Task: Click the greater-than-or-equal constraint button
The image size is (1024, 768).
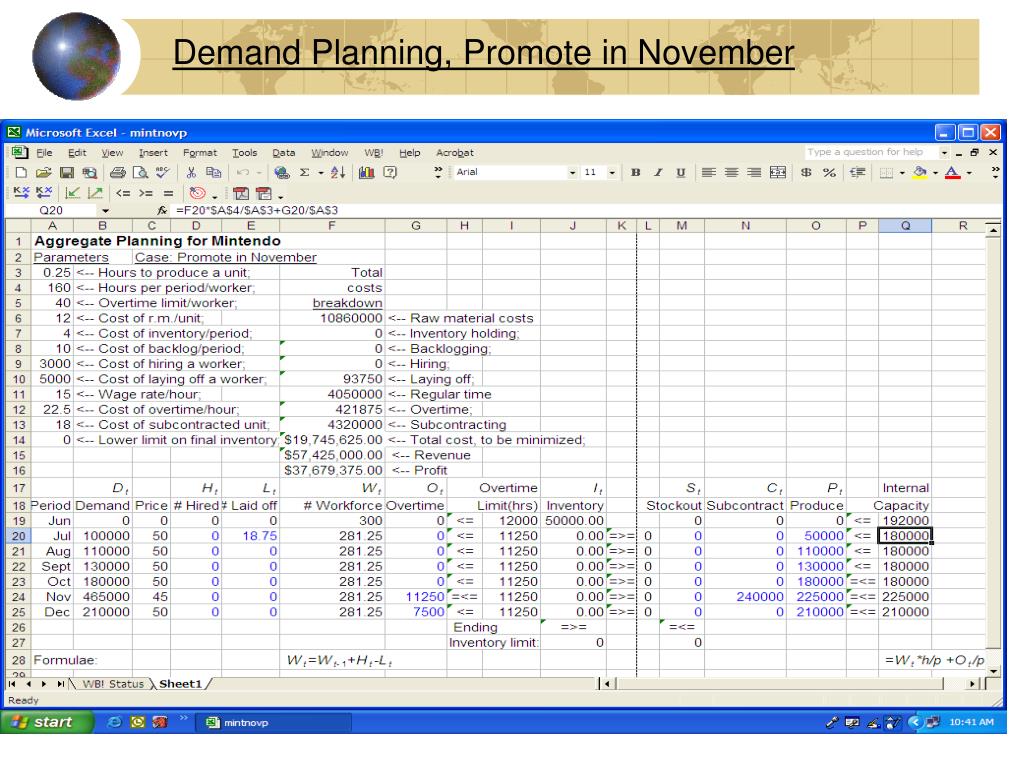Action: click(x=146, y=193)
